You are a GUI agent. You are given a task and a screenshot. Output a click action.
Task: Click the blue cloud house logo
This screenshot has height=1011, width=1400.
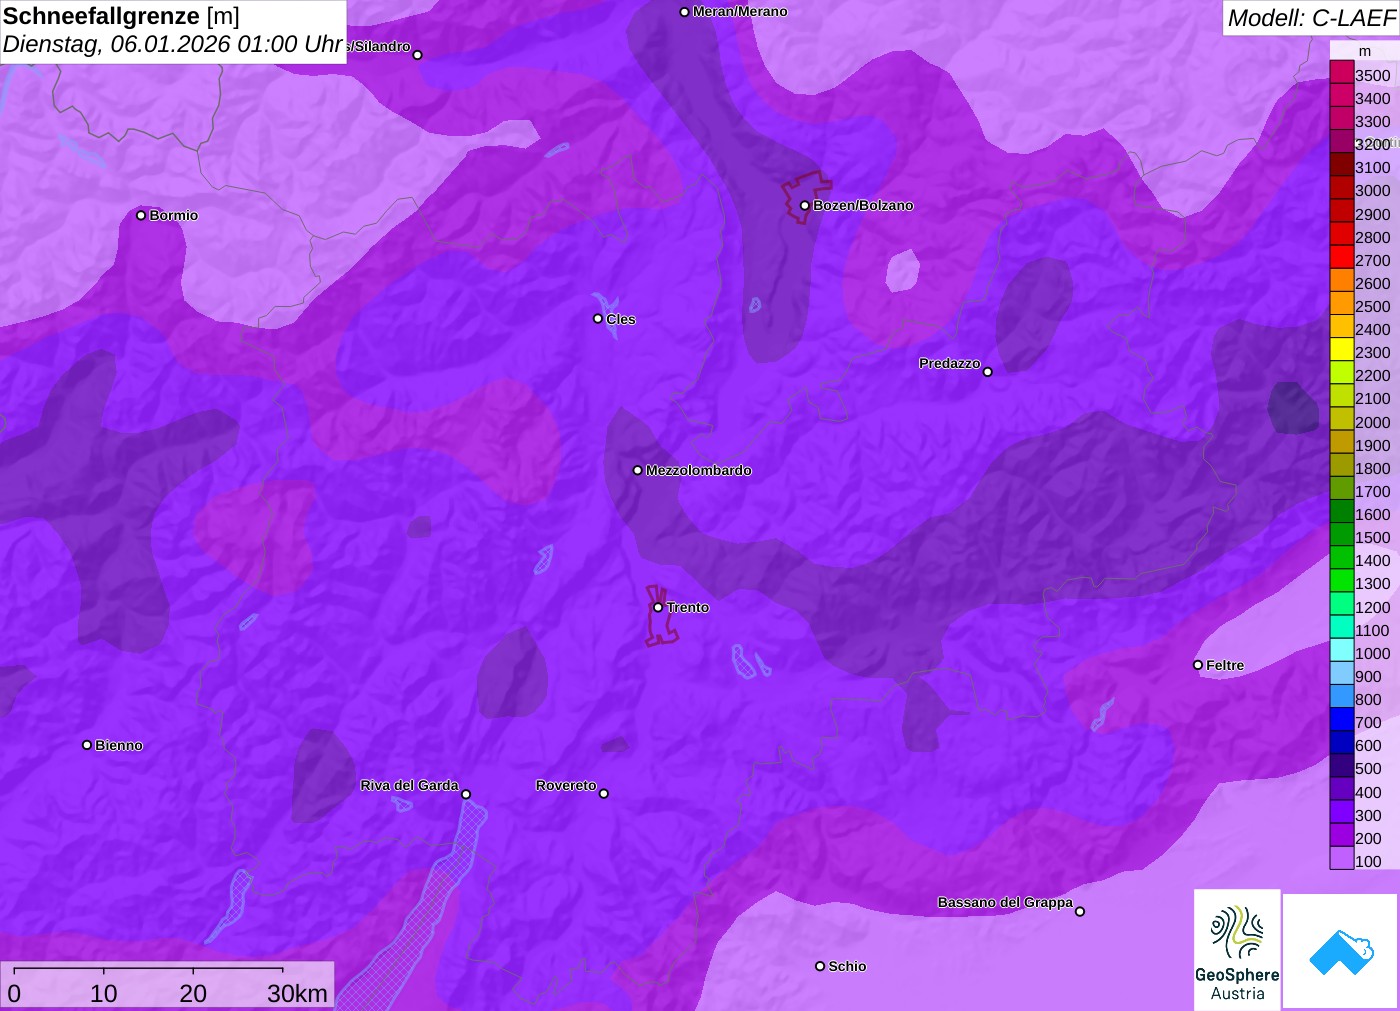click(1340, 952)
